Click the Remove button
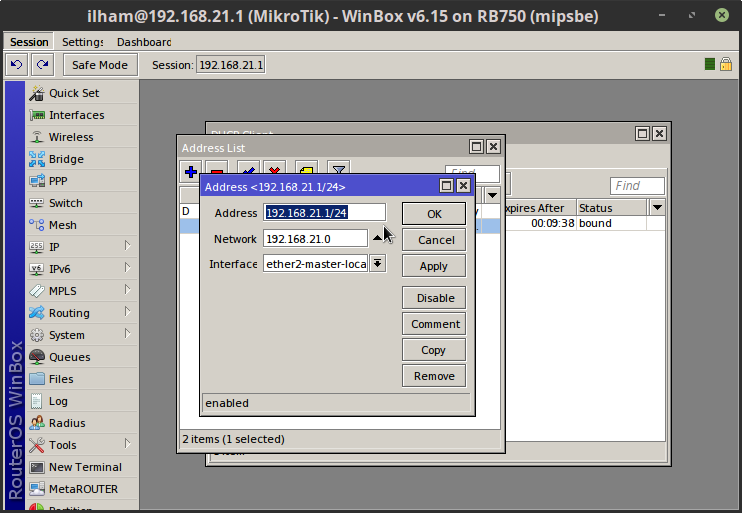 (x=434, y=376)
